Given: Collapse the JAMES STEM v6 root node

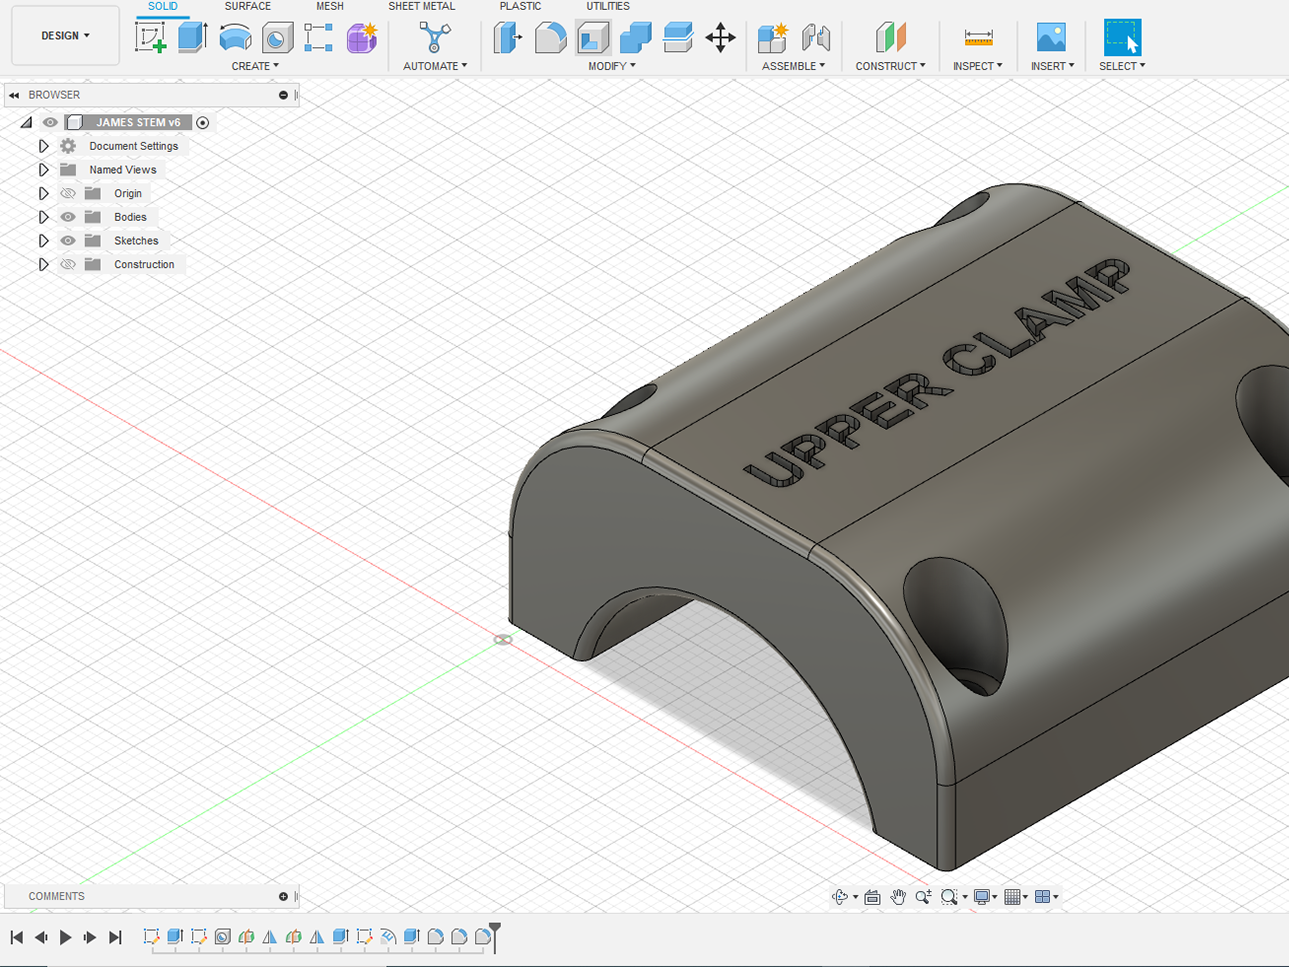Looking at the screenshot, I should tap(26, 122).
